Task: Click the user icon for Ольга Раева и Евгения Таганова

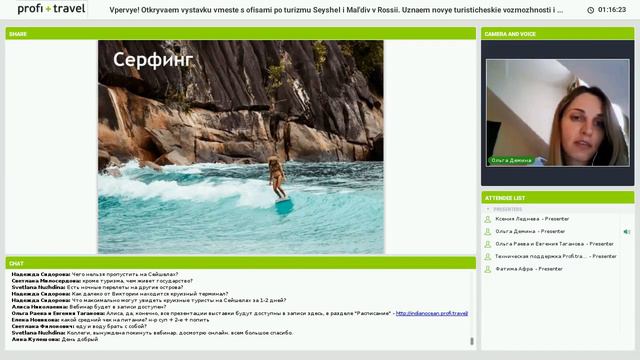Action: pos(487,244)
